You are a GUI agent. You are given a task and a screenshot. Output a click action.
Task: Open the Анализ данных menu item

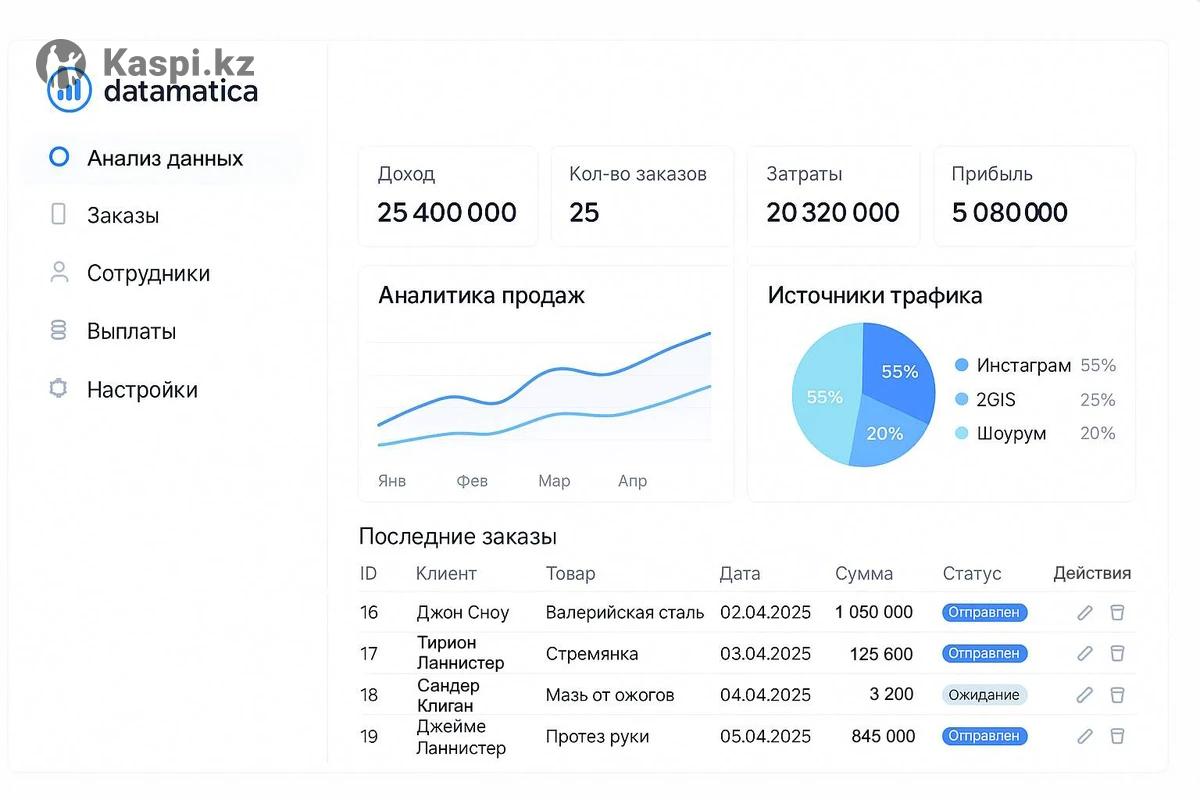163,158
